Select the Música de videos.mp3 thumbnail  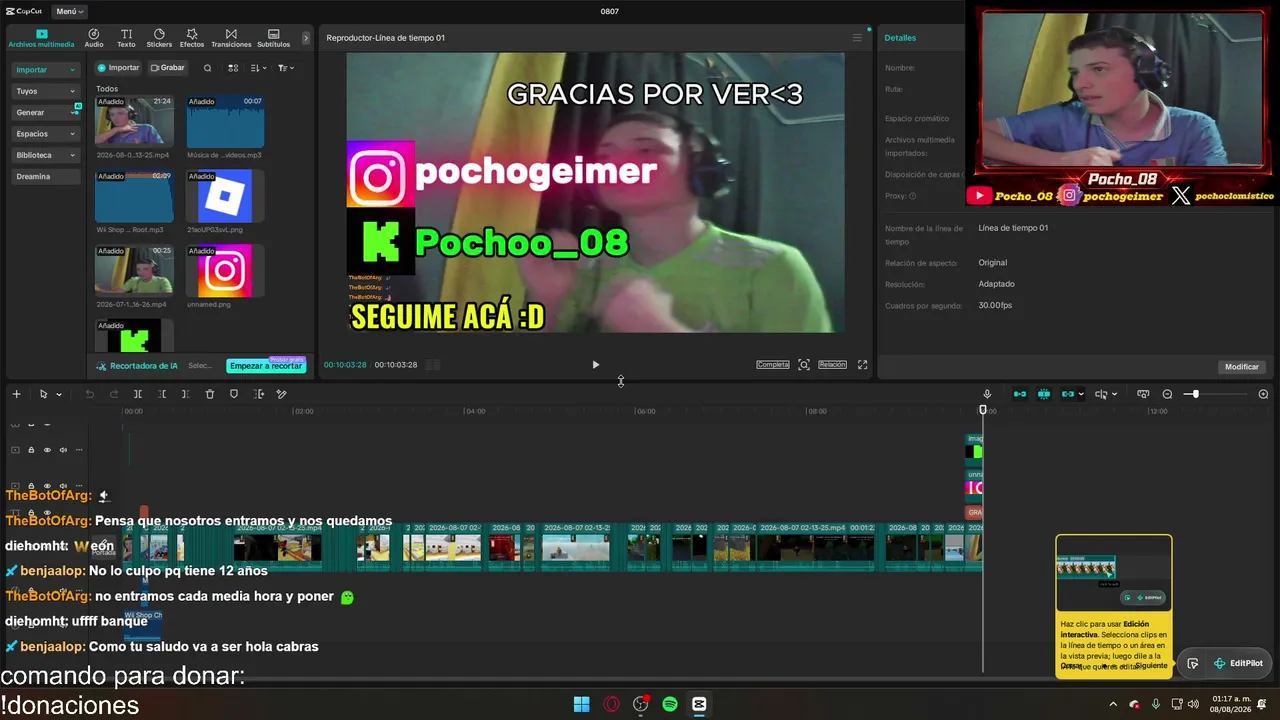(x=225, y=122)
